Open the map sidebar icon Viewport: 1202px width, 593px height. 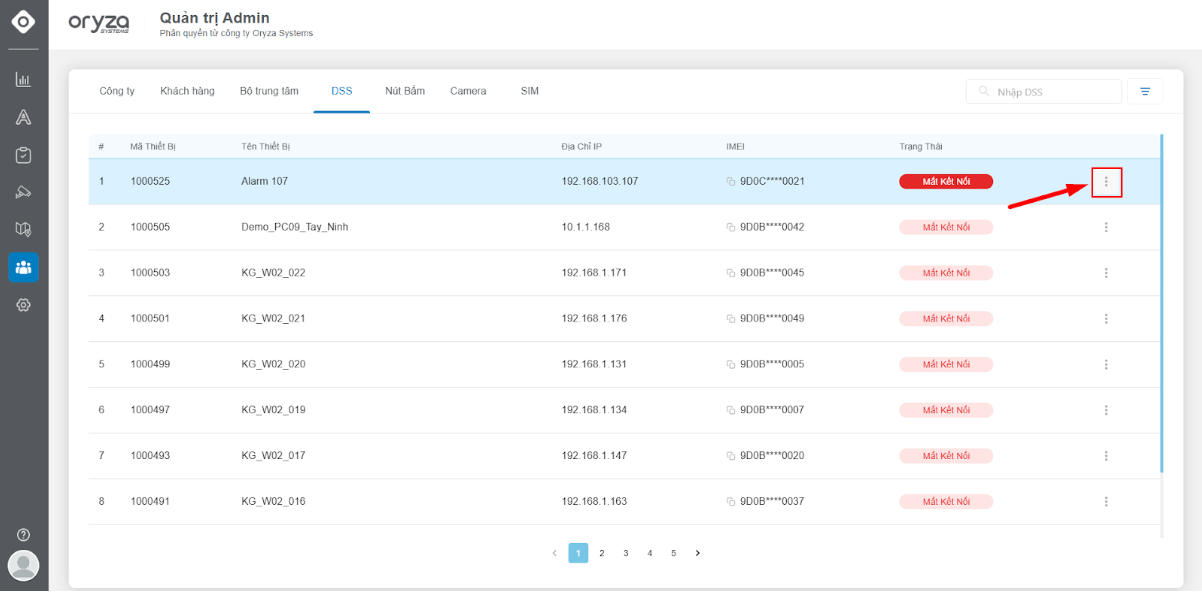pyautogui.click(x=23, y=229)
